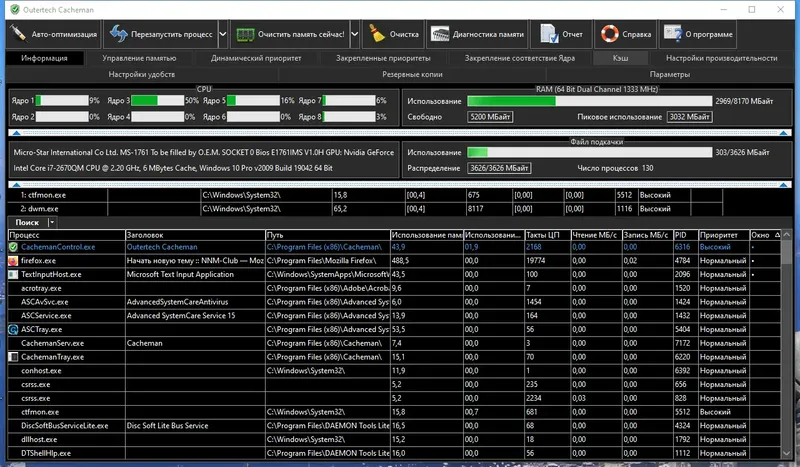Click the process list vertical scrollbar down arrow
The width and height of the screenshot is (800, 467).
(786, 453)
